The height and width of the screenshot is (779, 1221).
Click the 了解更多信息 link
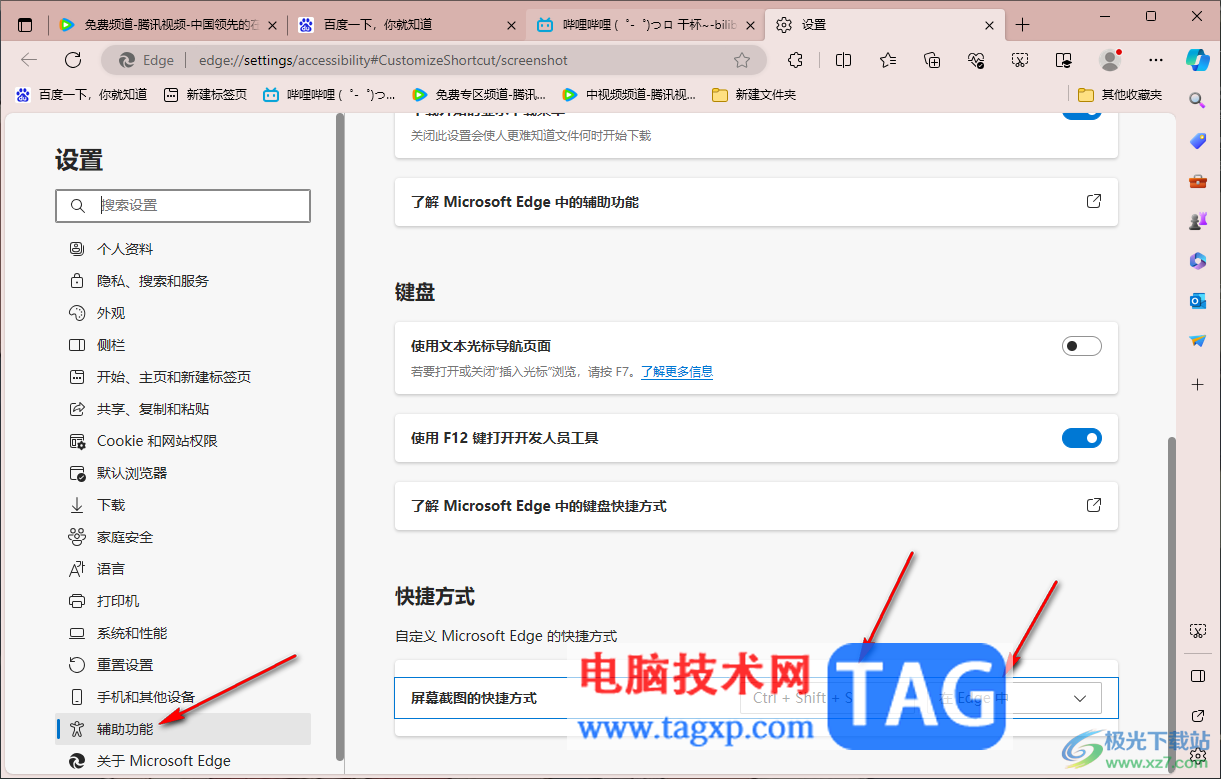pos(676,372)
